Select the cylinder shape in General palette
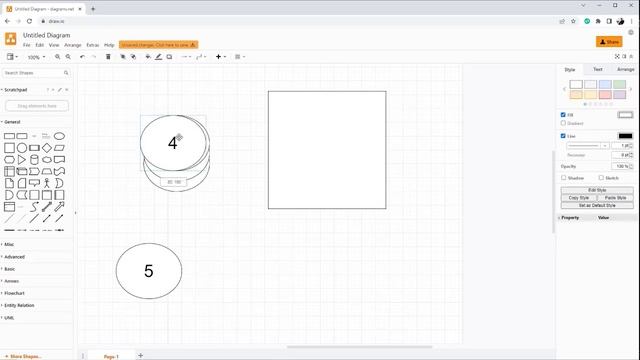The height and width of the screenshot is (360, 640). (x=34, y=160)
